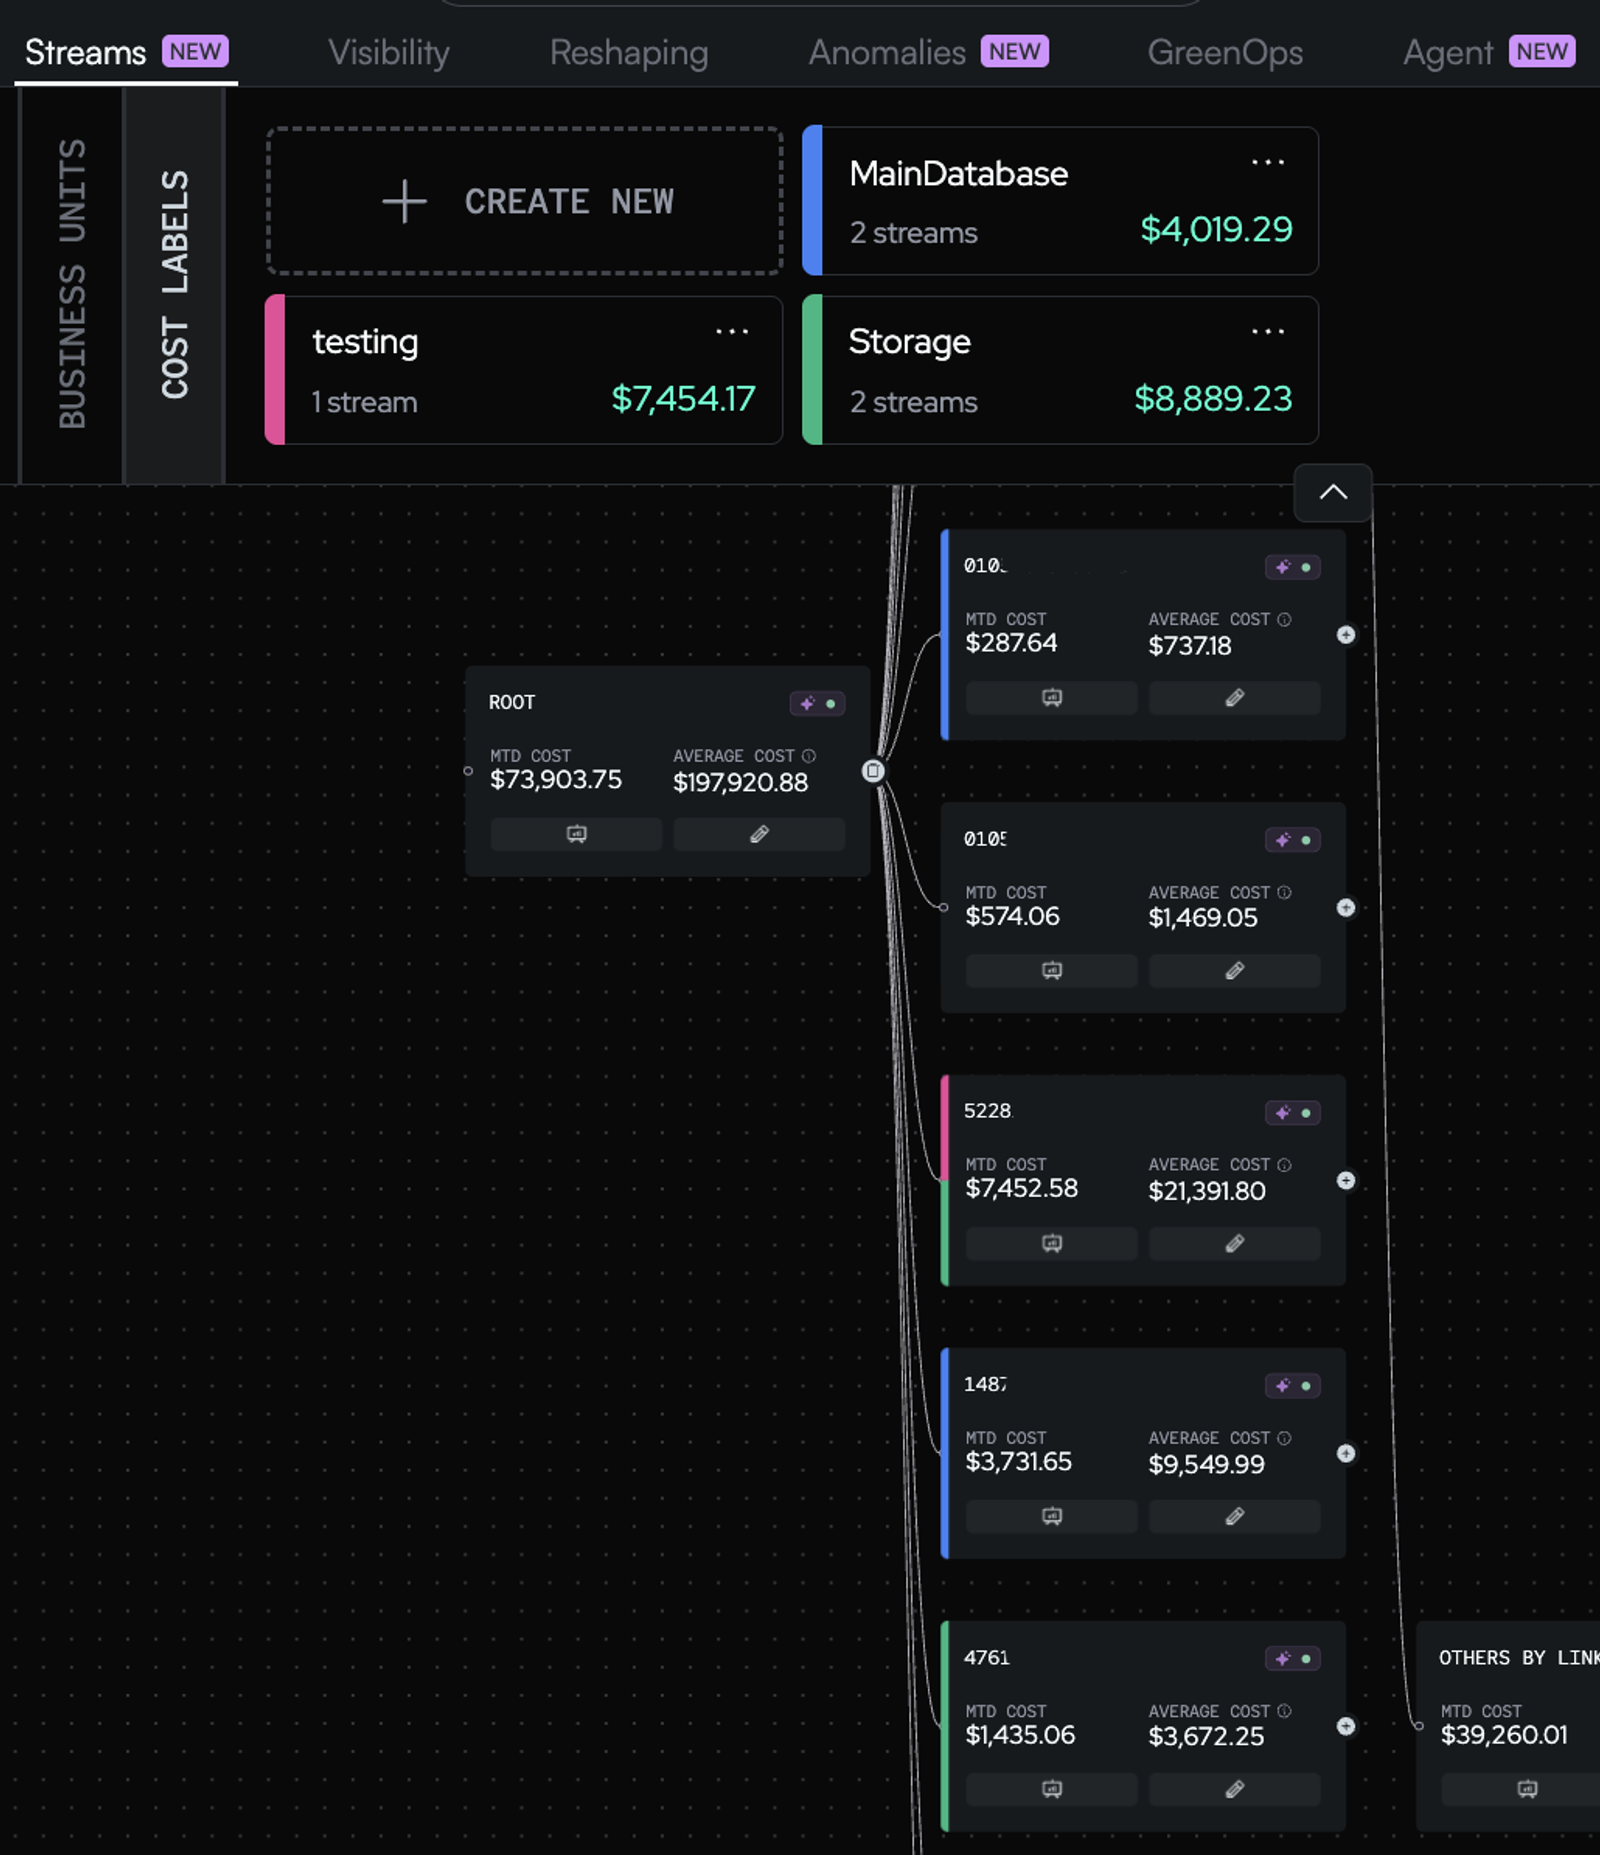Click the pencil icon on the $1,435.06 node
The height and width of the screenshot is (1855, 1600).
pyautogui.click(x=1235, y=1790)
